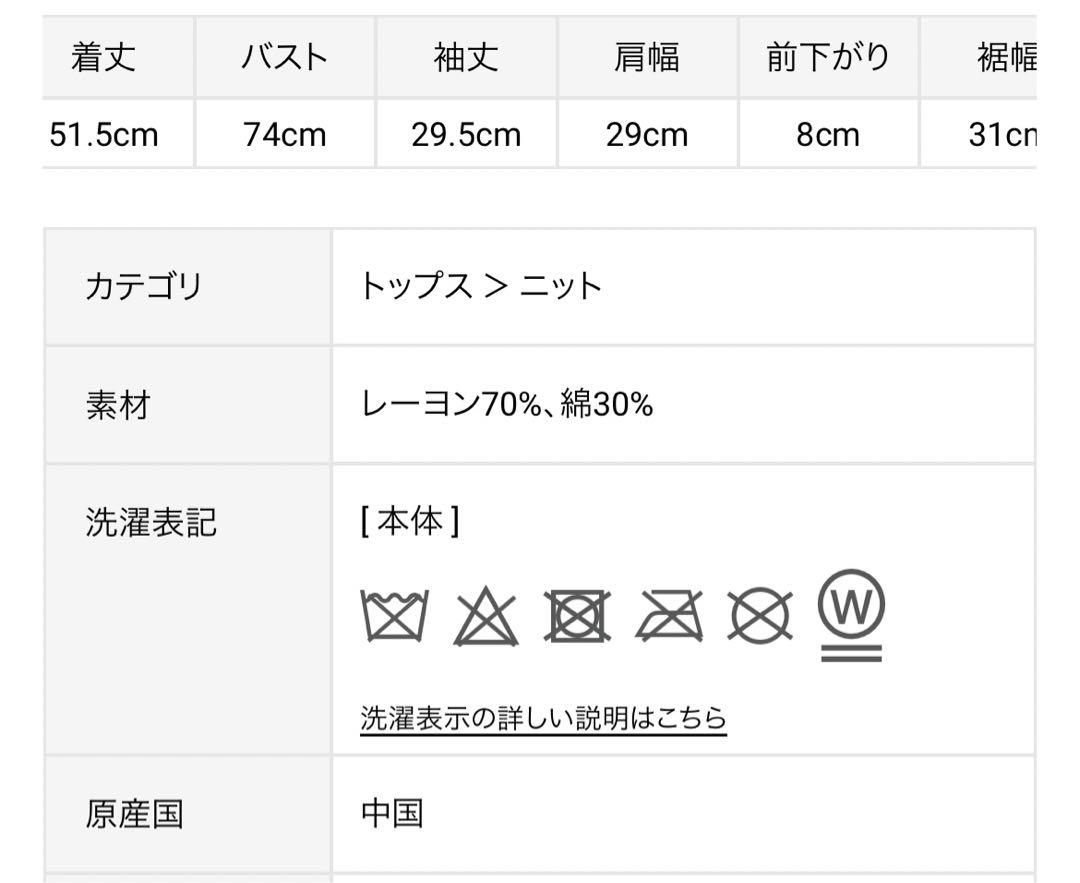This screenshot has height=883, width=1080.
Task: Select the 着丈 column header
Action: point(103,56)
